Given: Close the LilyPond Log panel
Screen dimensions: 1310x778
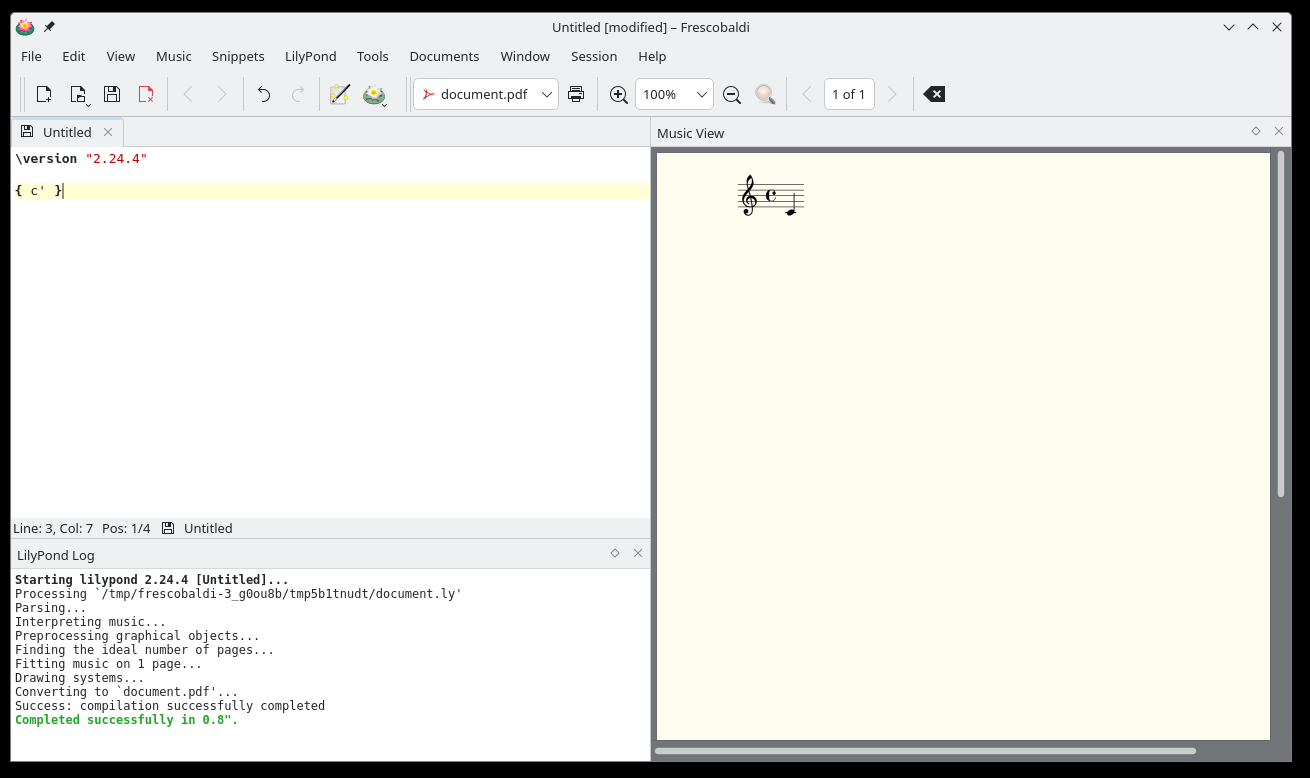Looking at the screenshot, I should [x=638, y=553].
